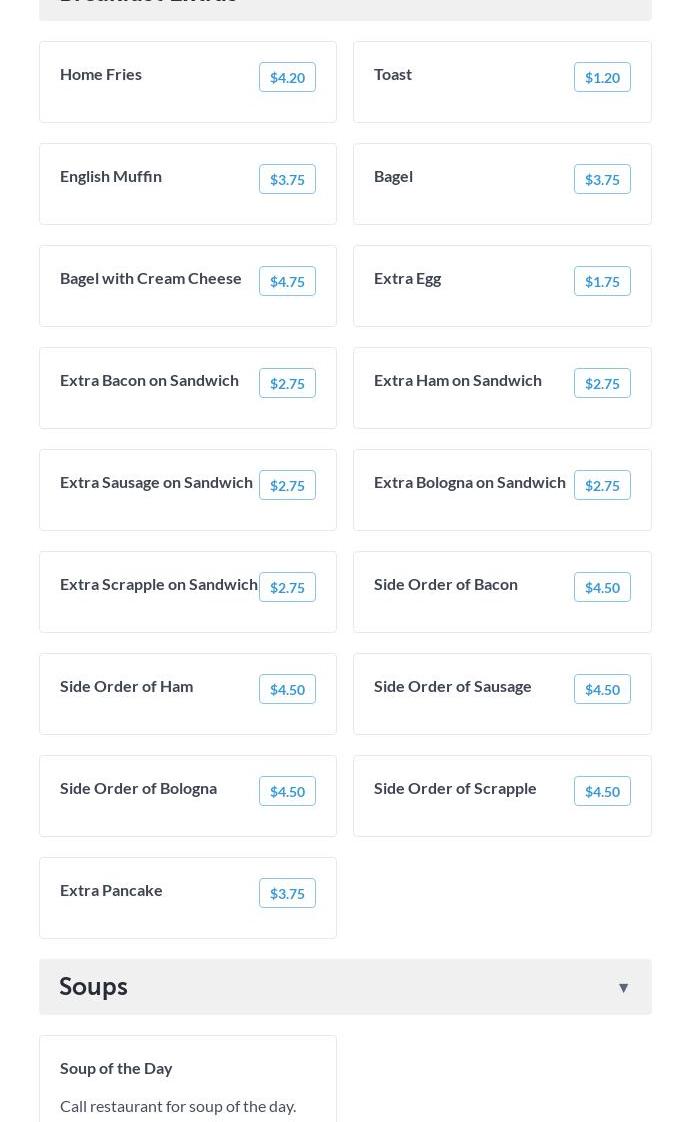The width and height of the screenshot is (690, 1122).
Task: Click the $4.20 Home Fries price button
Action: pos(287,78)
